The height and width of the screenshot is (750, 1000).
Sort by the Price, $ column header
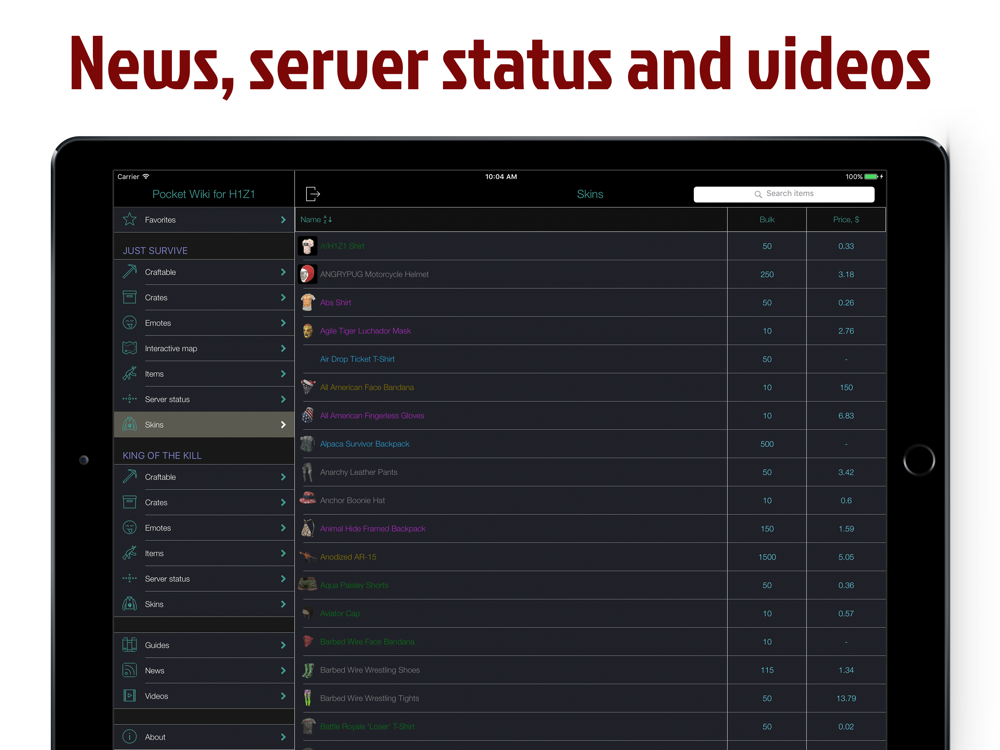pos(846,219)
